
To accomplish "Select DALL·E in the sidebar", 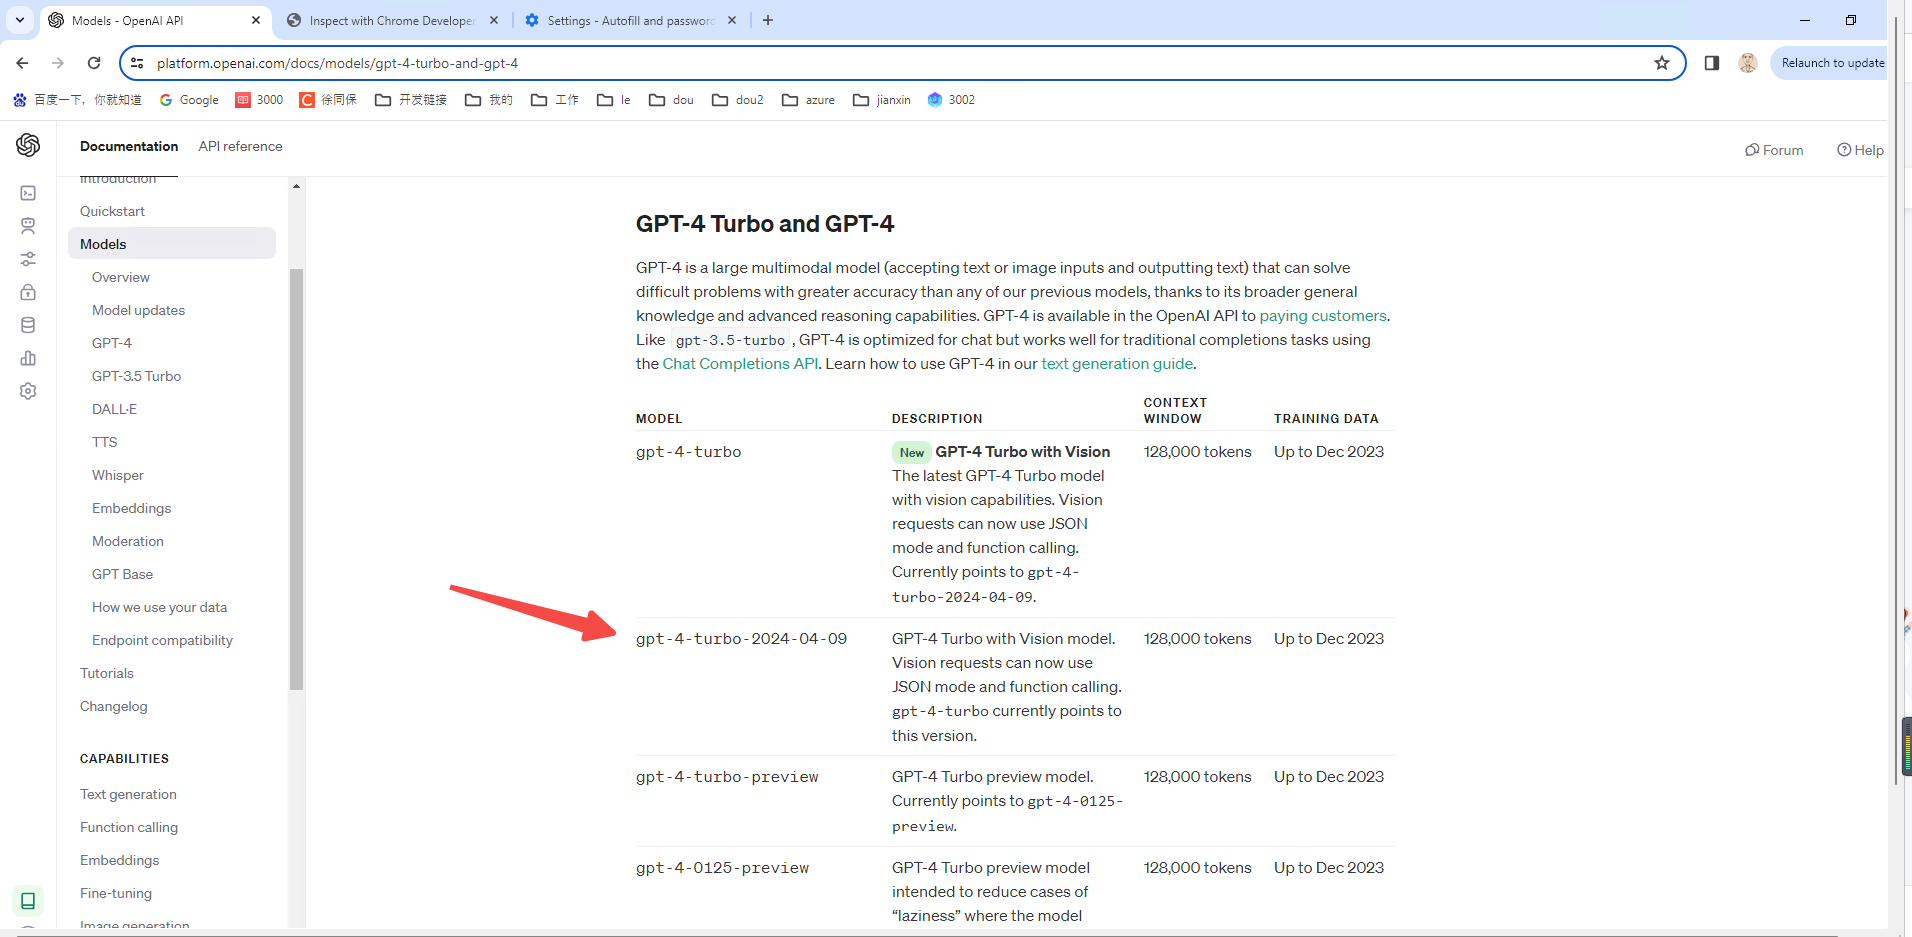I will (114, 409).
